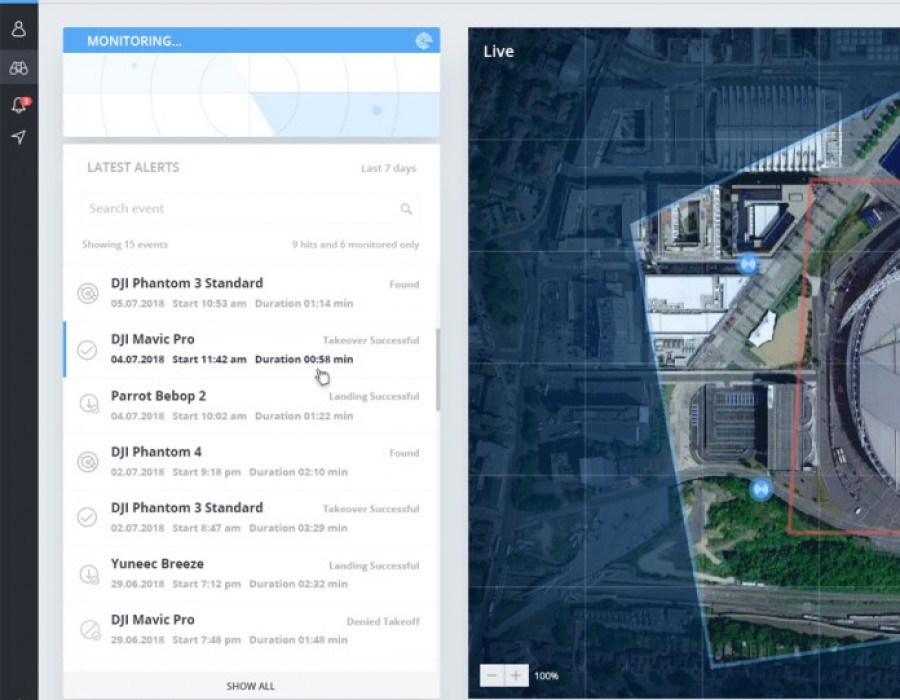900x700 pixels.
Task: Click the checkmark icon for DJI Mavic Pro 04.07.2018
Action: pyautogui.click(x=87, y=349)
